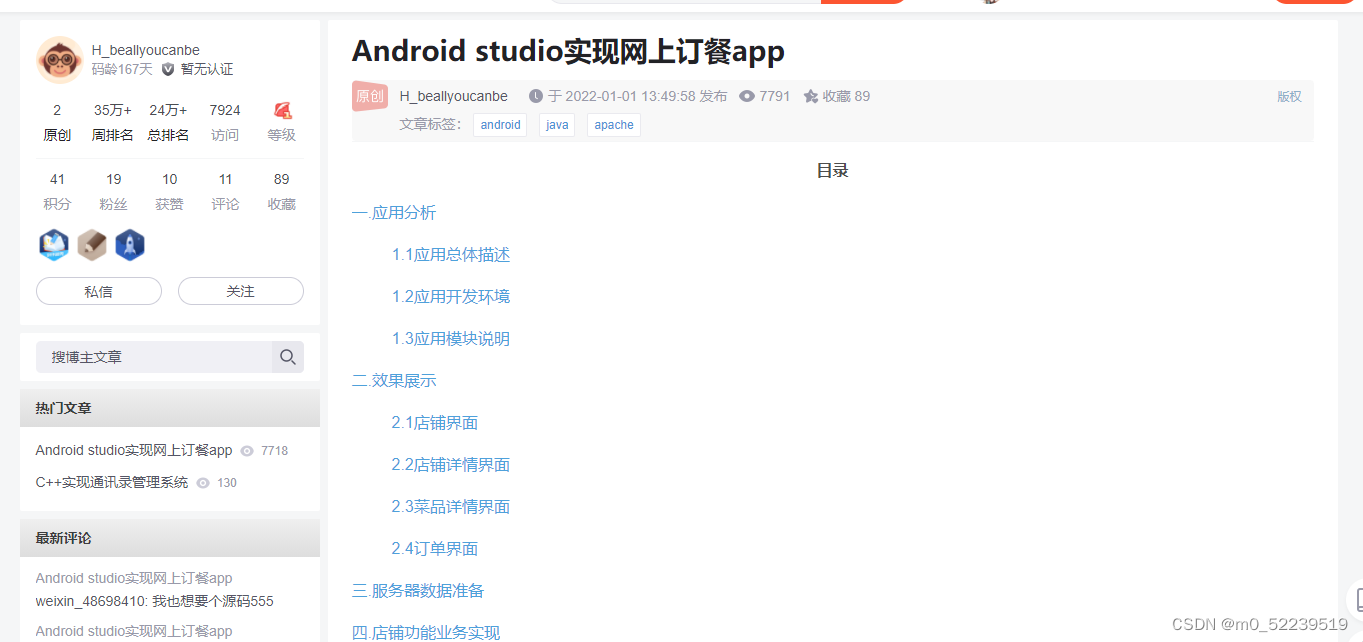The height and width of the screenshot is (642, 1363).
Task: Click the eye icon beside 7718 views
Action: 247,451
